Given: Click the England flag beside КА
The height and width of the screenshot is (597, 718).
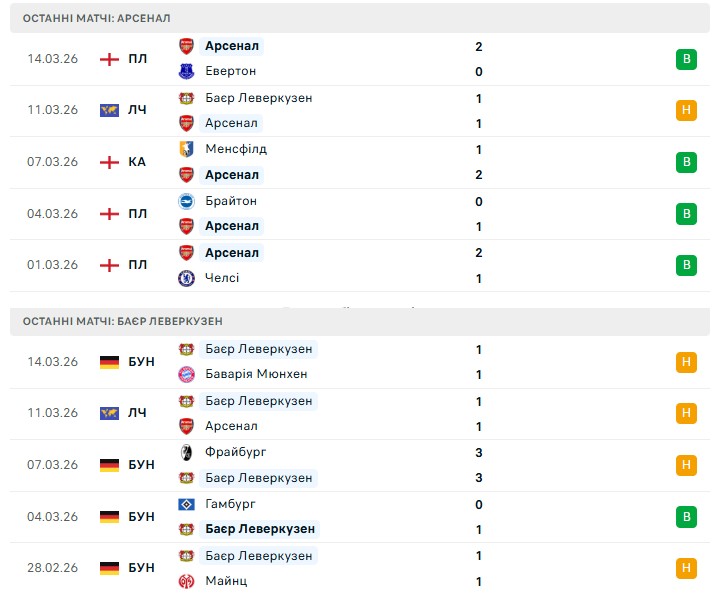Looking at the screenshot, I should 109,162.
